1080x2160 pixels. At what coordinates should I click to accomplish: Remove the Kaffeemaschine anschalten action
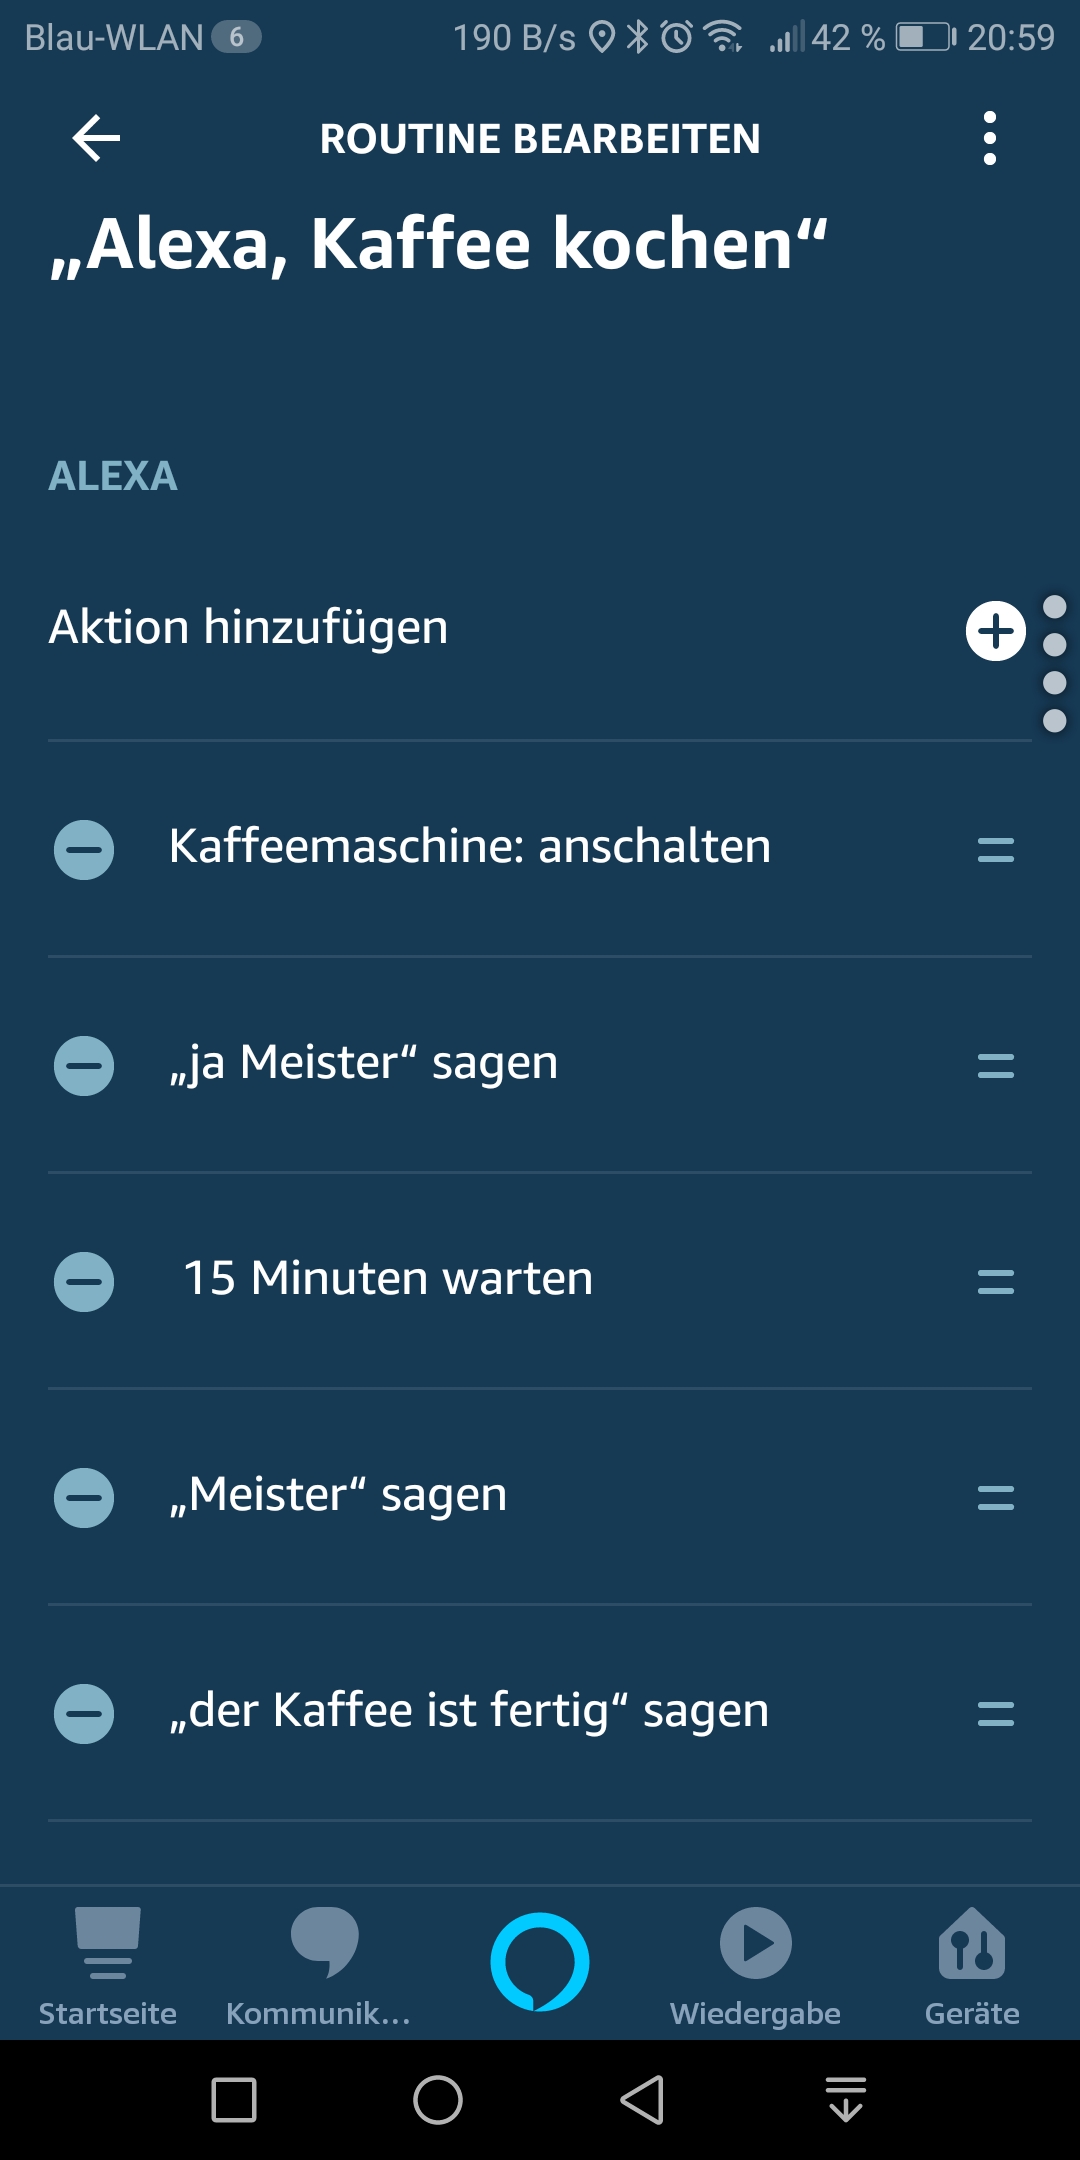coord(84,850)
